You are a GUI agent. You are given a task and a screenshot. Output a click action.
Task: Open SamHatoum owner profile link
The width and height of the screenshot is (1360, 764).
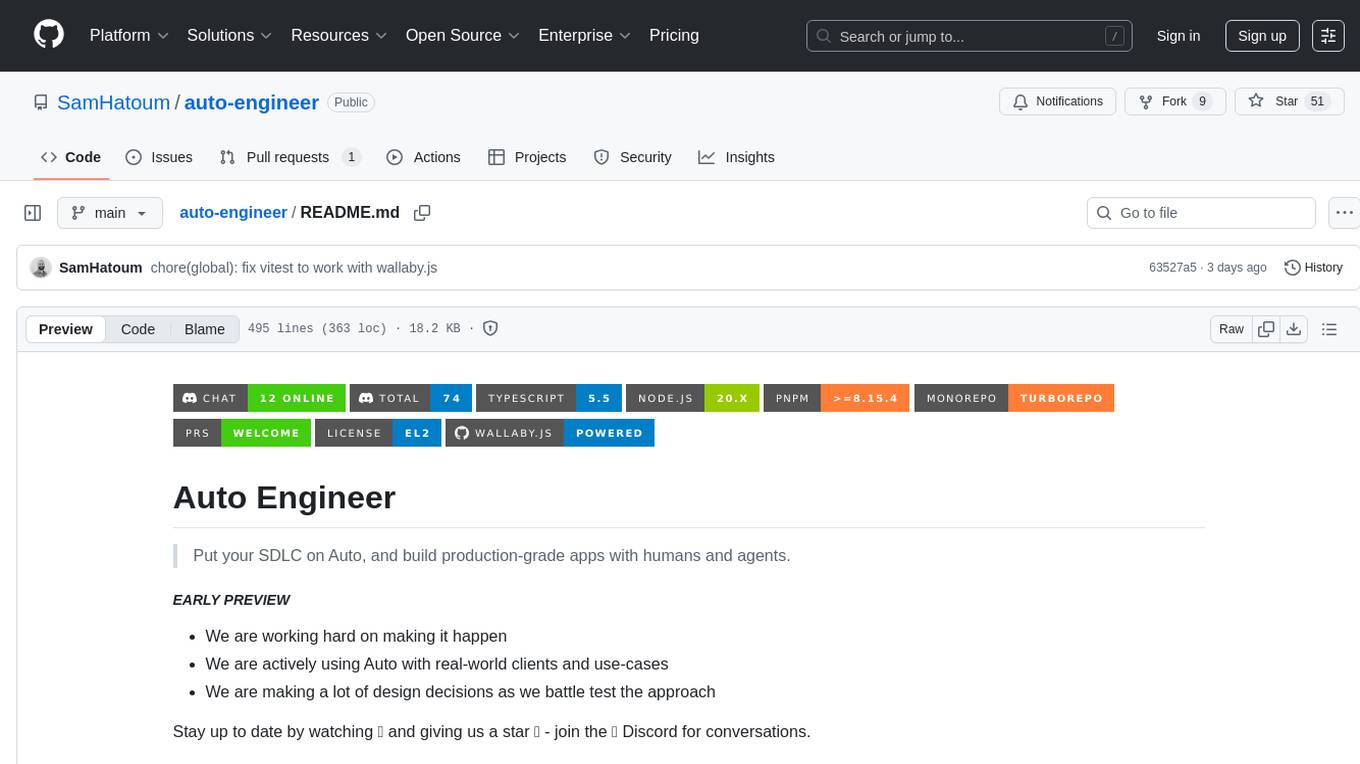pos(114,102)
